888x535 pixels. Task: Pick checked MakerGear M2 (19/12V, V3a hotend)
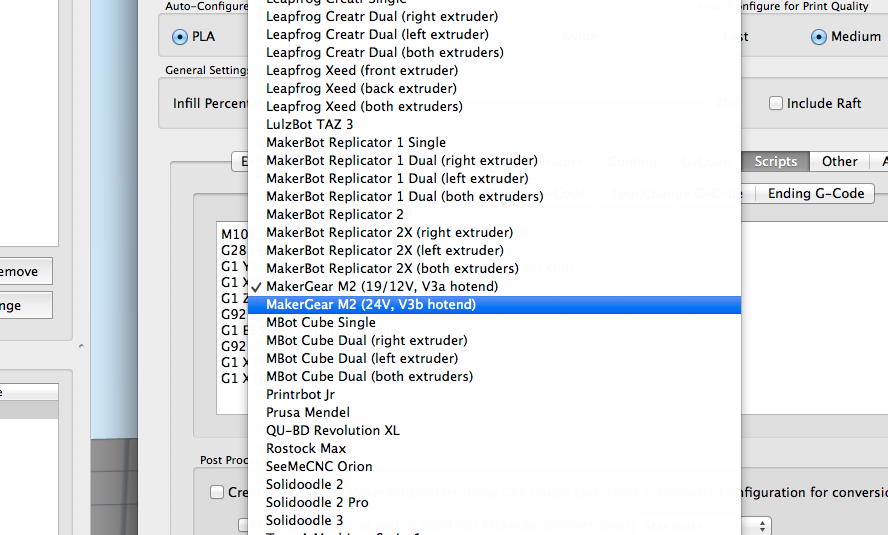coord(381,286)
